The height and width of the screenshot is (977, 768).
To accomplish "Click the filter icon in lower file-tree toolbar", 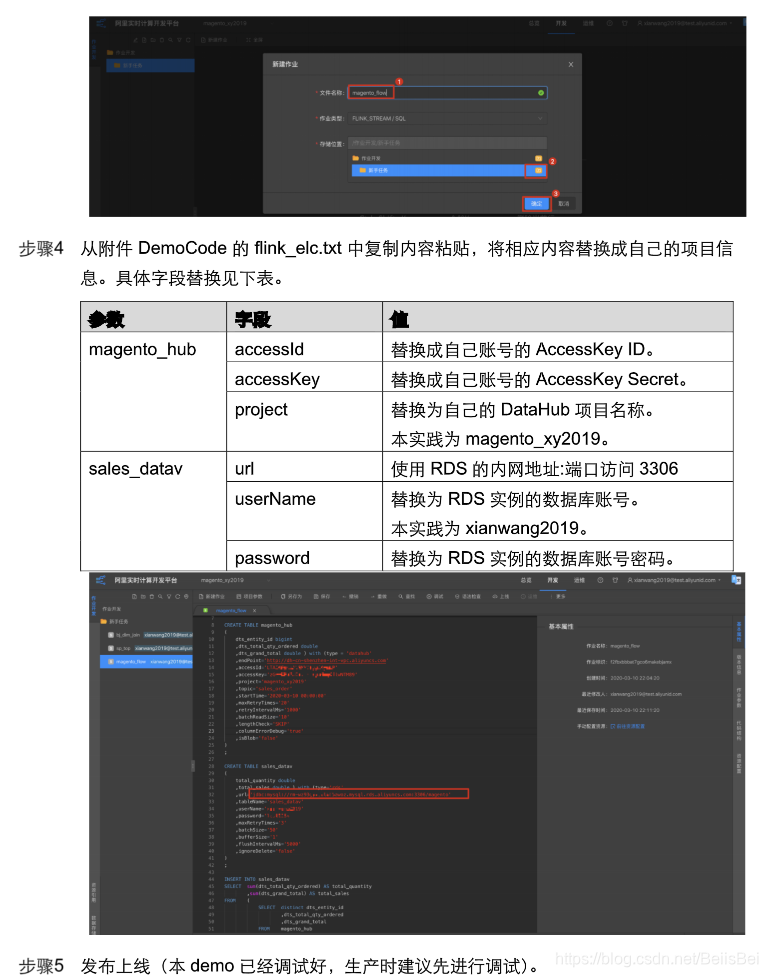I will 168,596.
